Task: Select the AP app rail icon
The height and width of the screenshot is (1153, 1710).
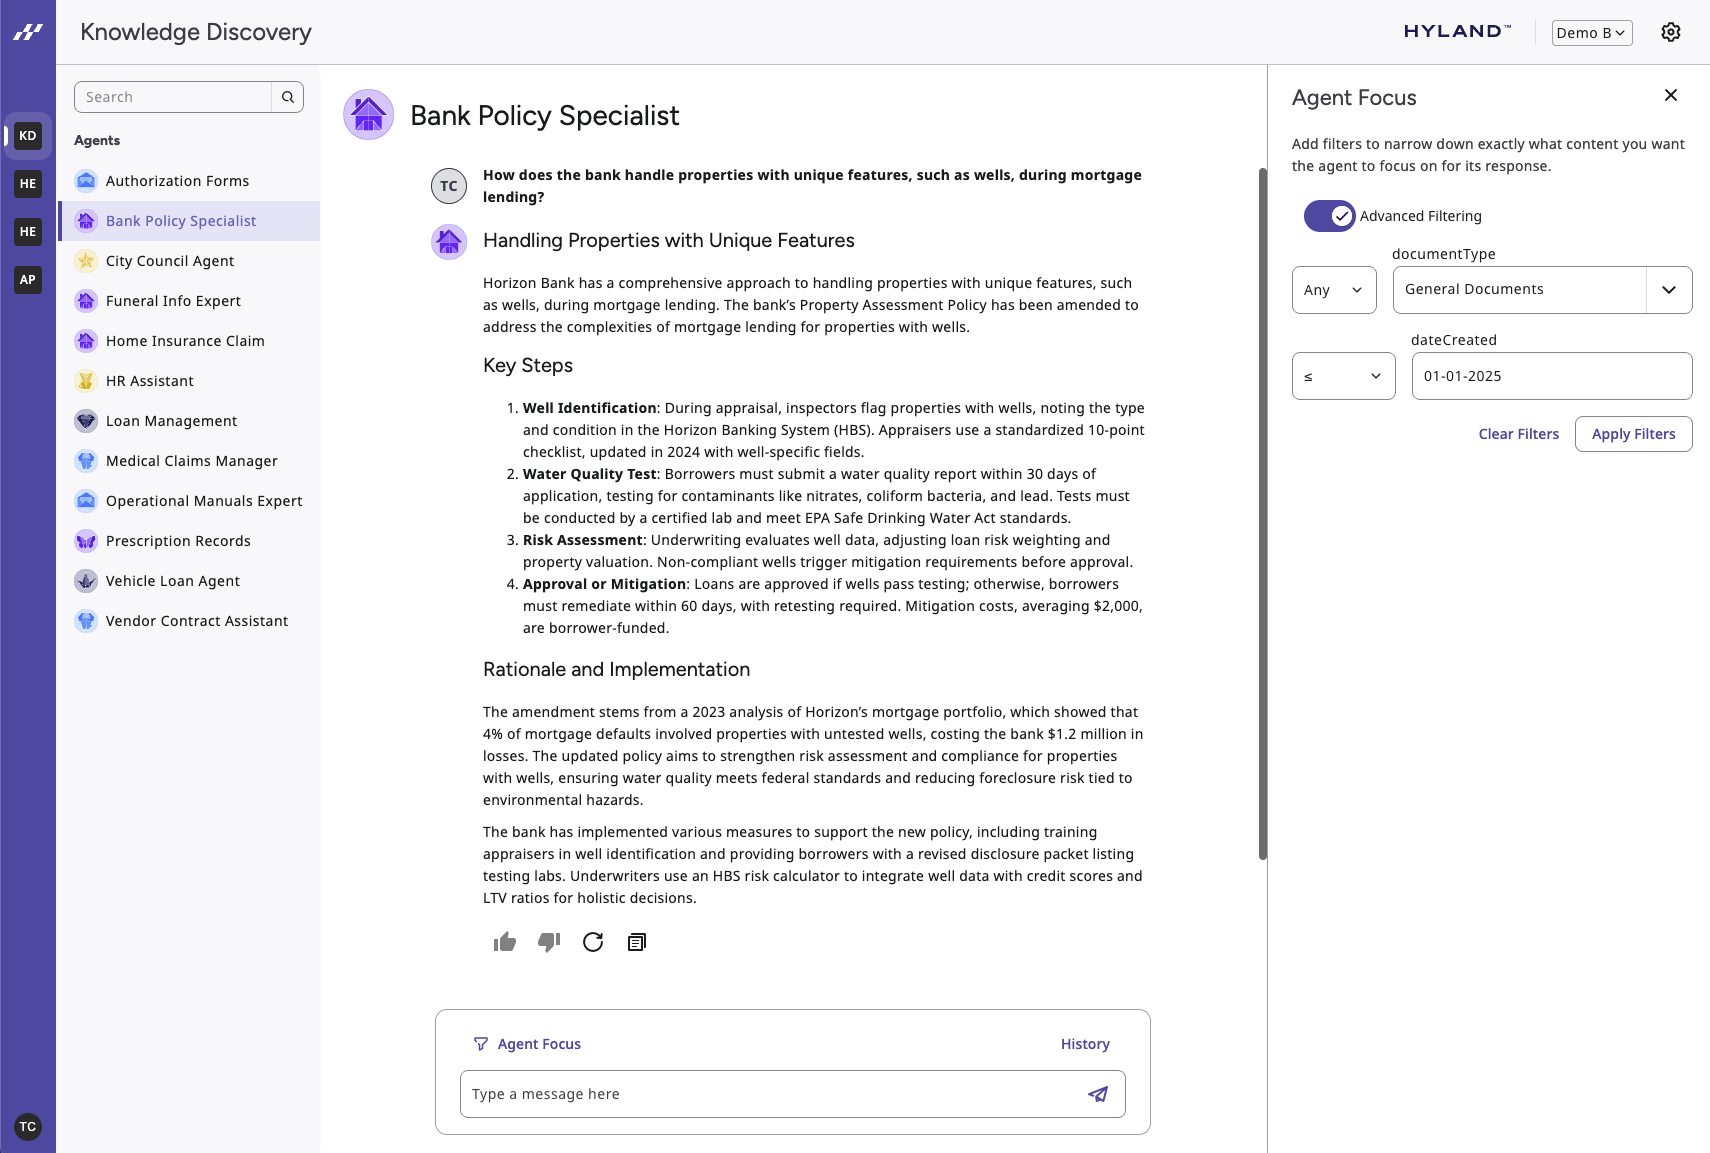Action: click(x=28, y=280)
